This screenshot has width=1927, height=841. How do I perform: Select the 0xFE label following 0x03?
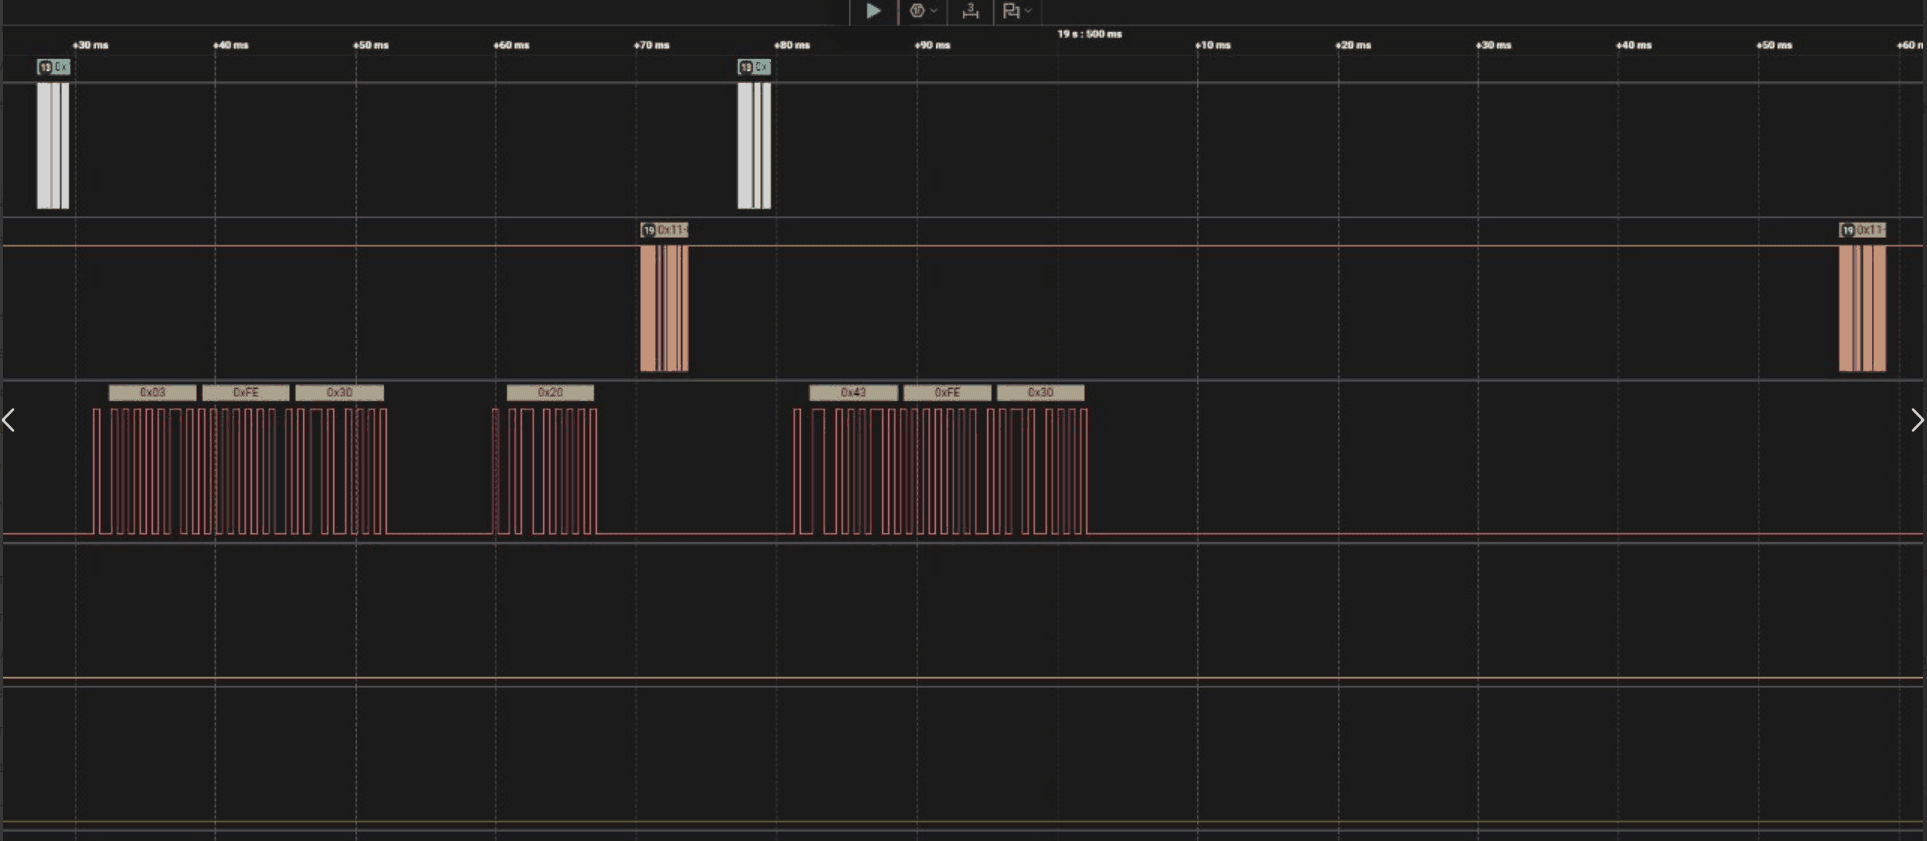click(246, 393)
